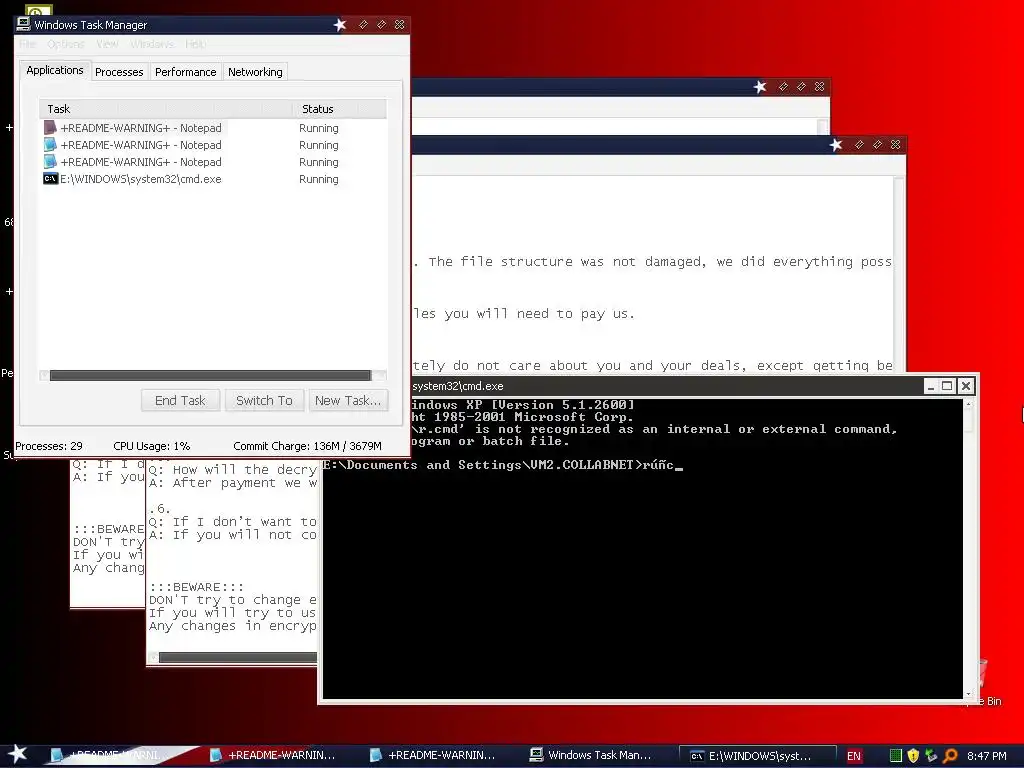Click the cmd command prompt input line
This screenshot has width=1024, height=768.
503,465
